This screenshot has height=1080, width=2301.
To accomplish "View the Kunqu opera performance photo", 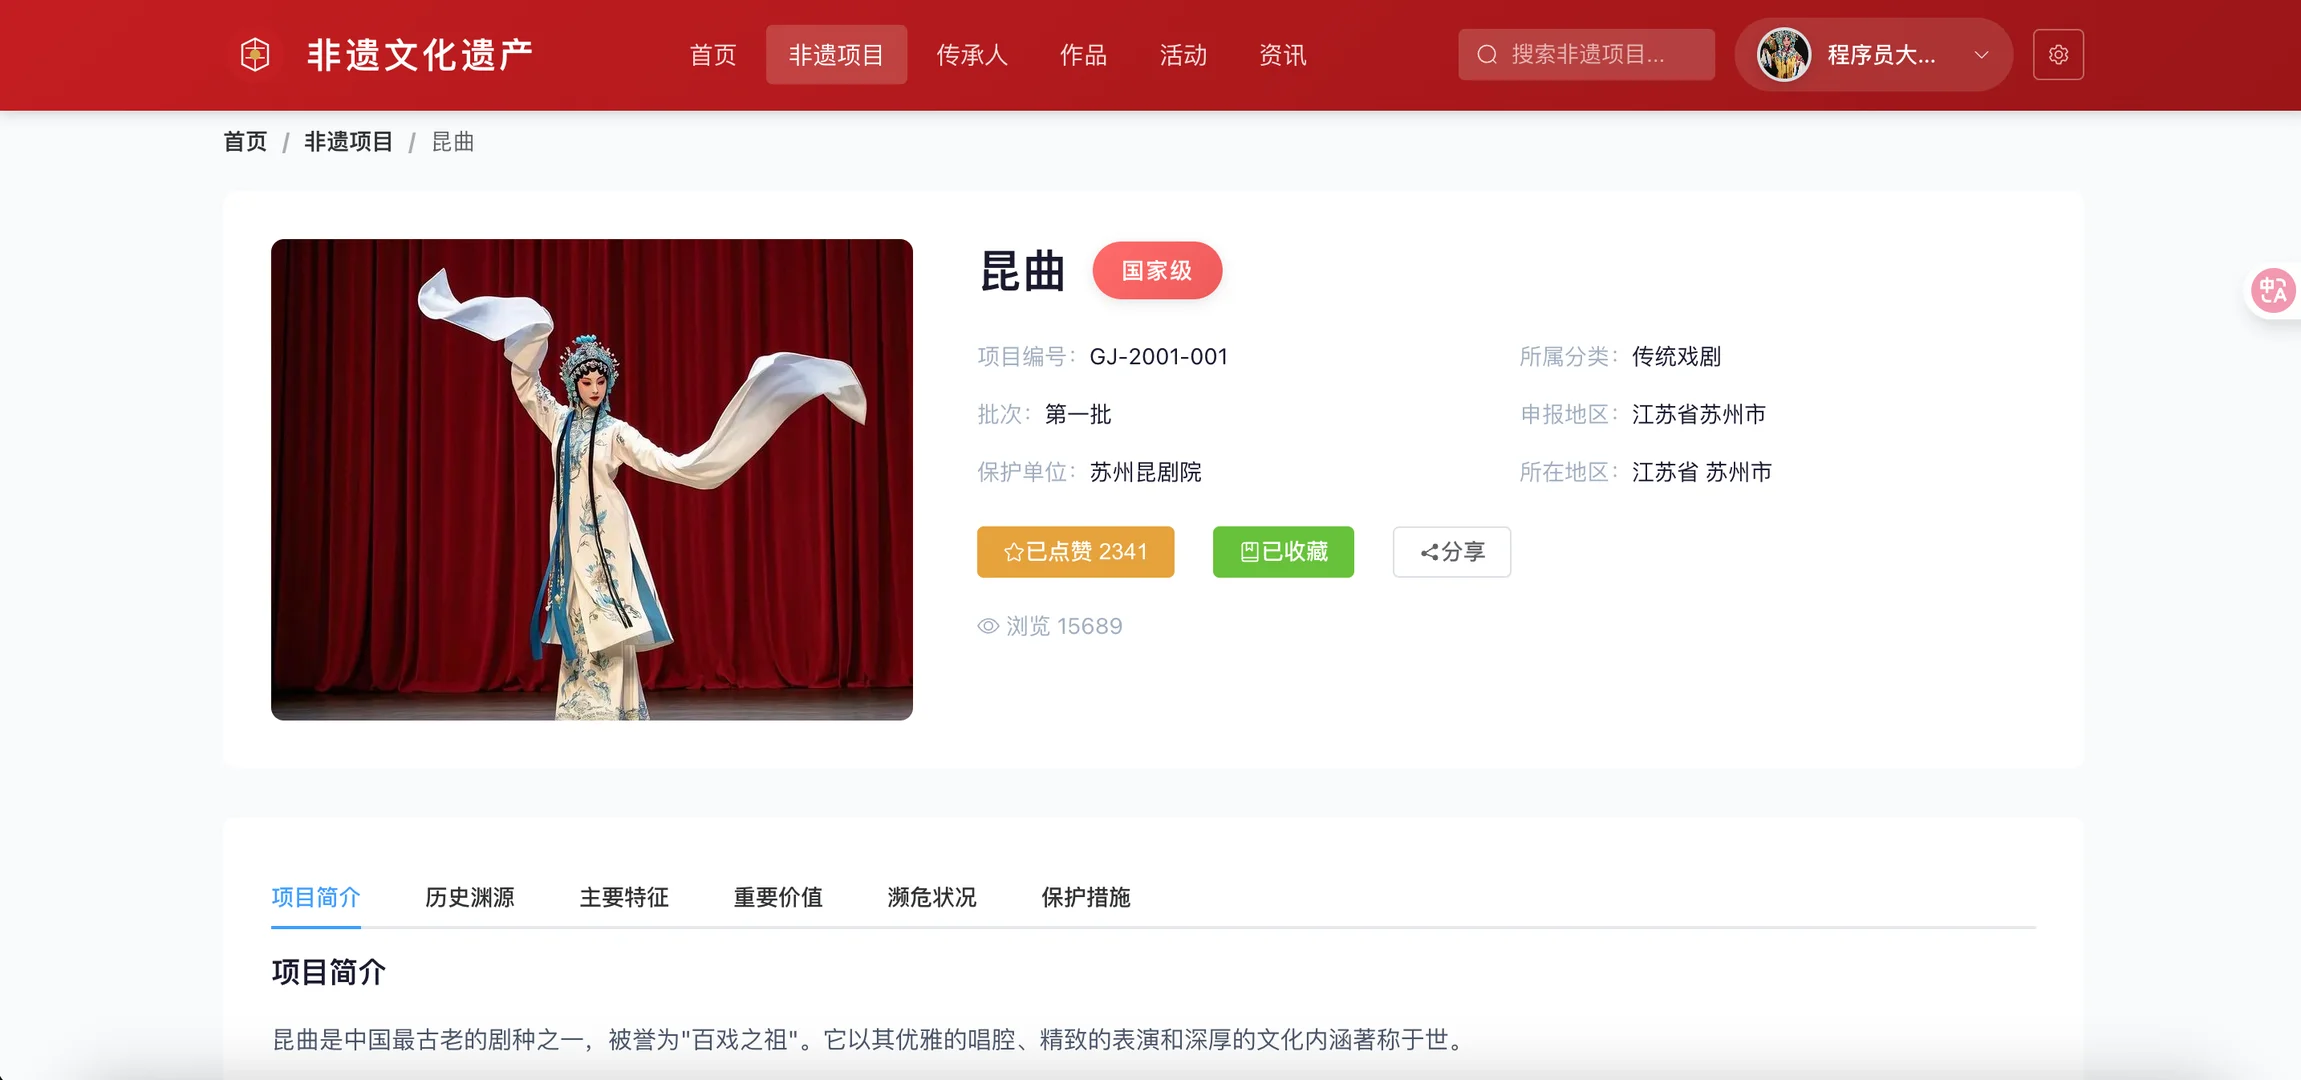I will tap(590, 478).
